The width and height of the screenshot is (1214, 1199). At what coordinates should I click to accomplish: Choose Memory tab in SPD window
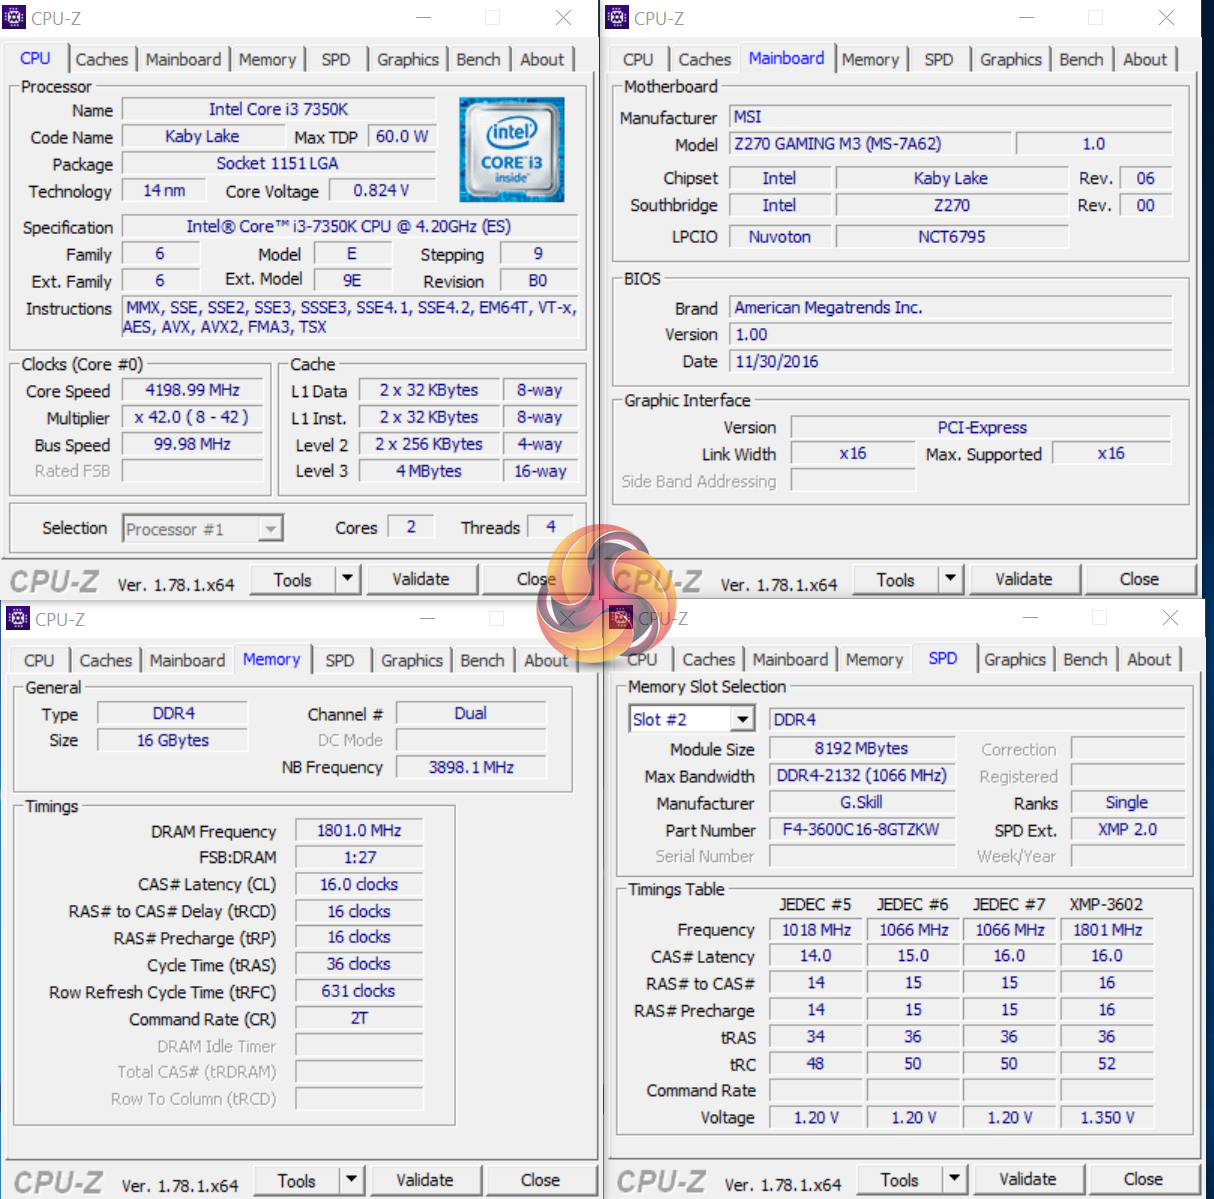point(874,659)
